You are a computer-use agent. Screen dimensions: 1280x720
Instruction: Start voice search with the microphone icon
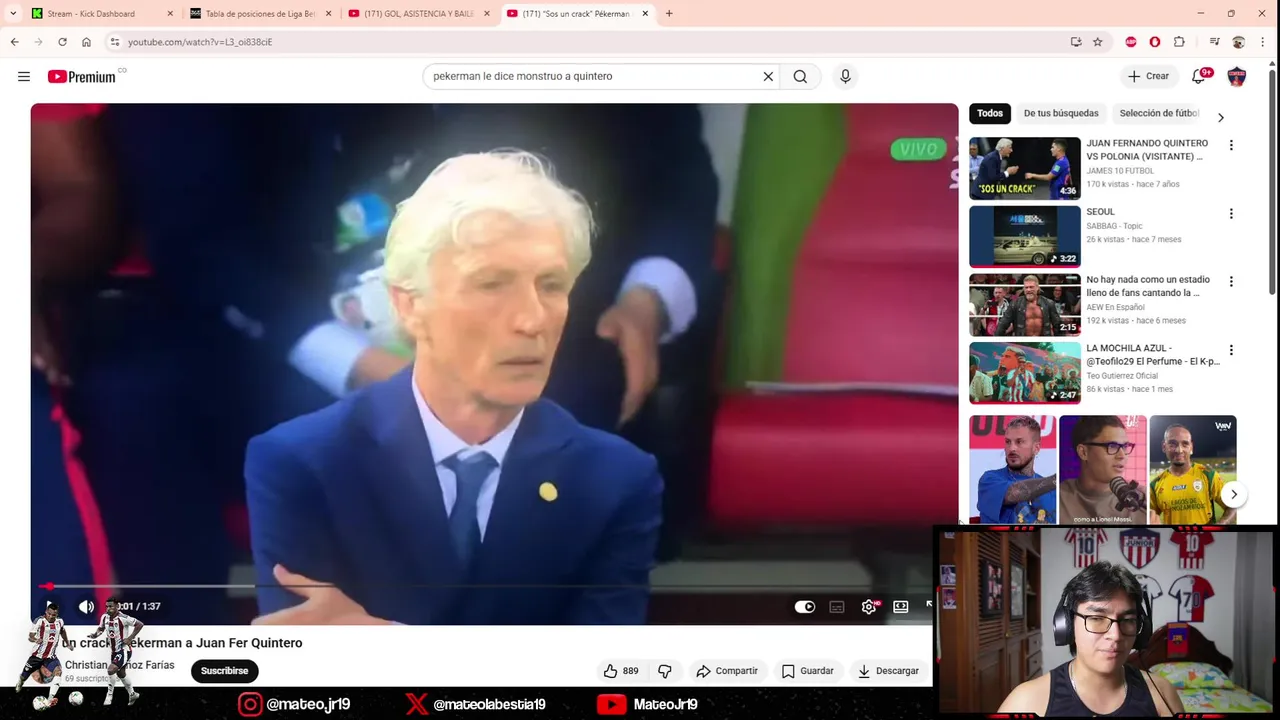[845, 76]
